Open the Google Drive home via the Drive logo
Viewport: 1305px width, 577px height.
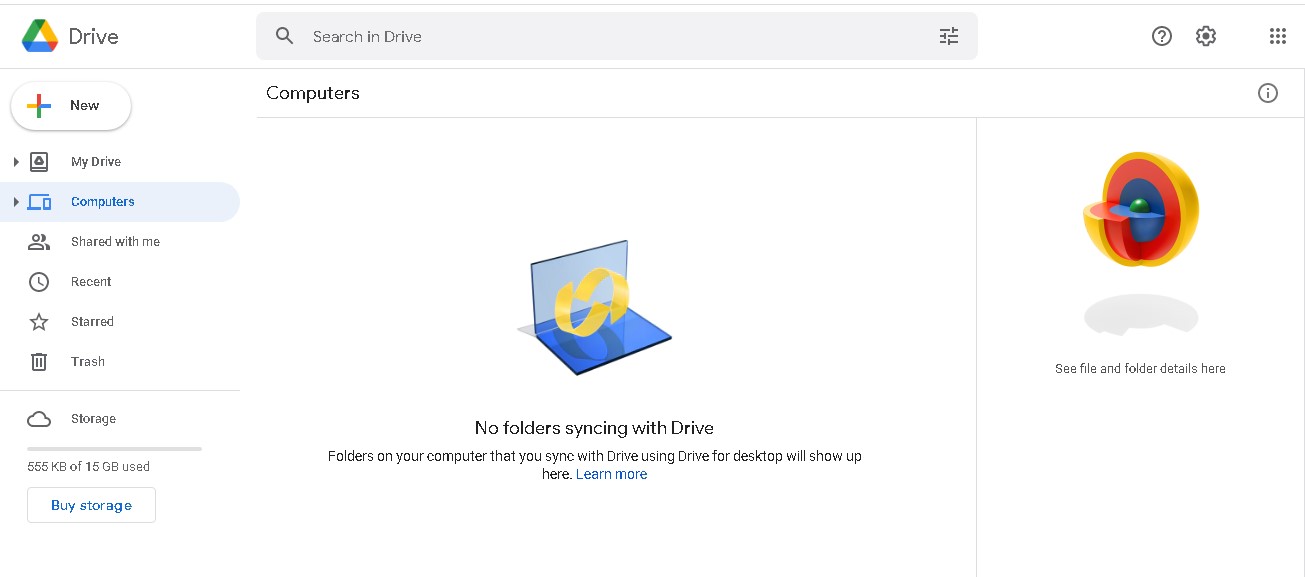tap(68, 36)
